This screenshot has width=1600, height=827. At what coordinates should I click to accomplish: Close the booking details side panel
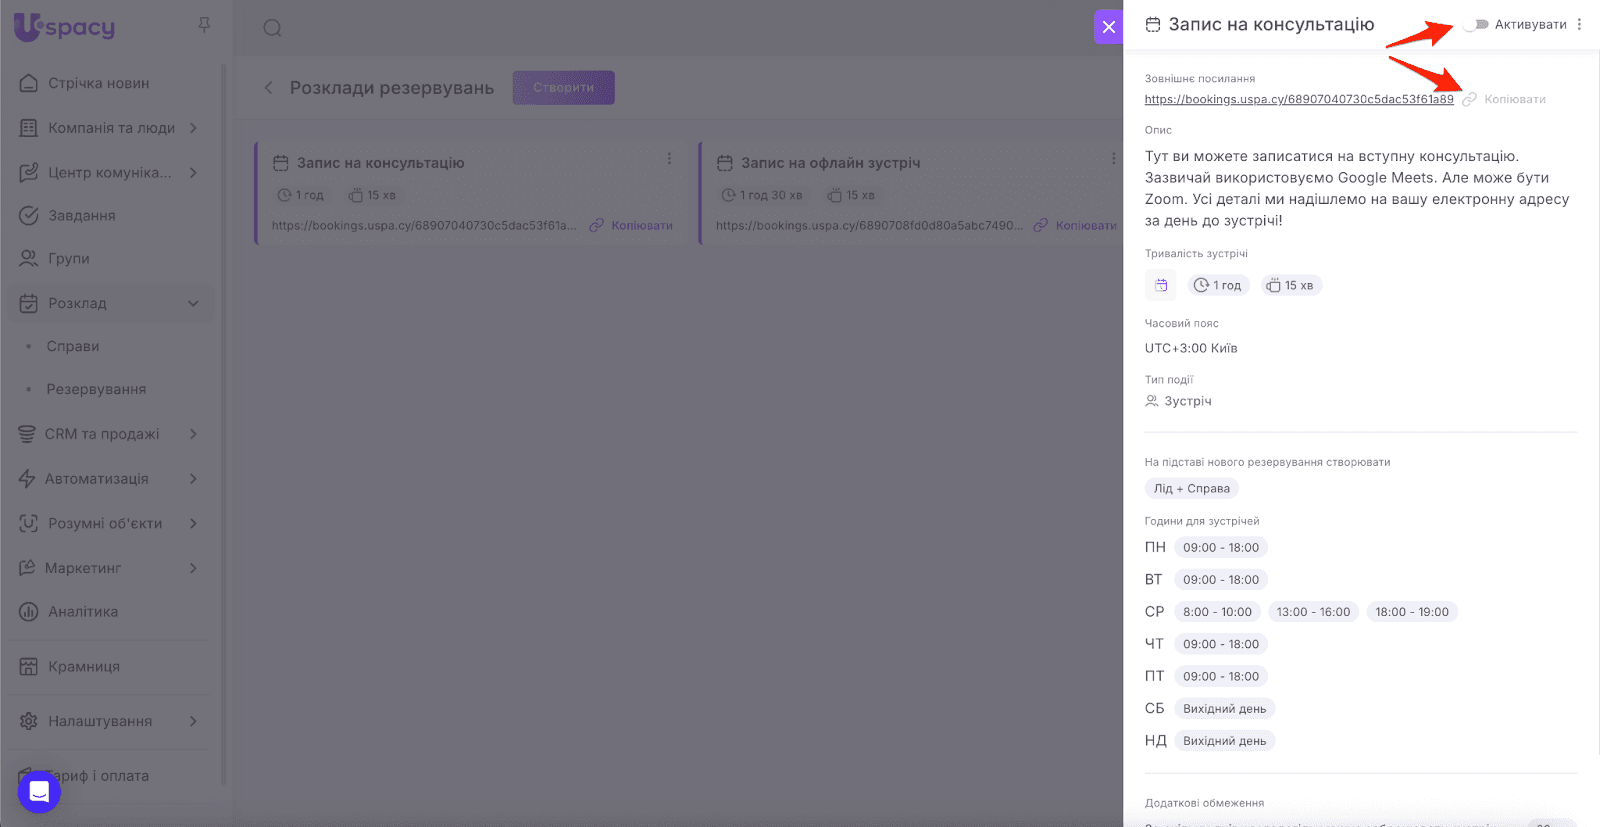click(1108, 27)
